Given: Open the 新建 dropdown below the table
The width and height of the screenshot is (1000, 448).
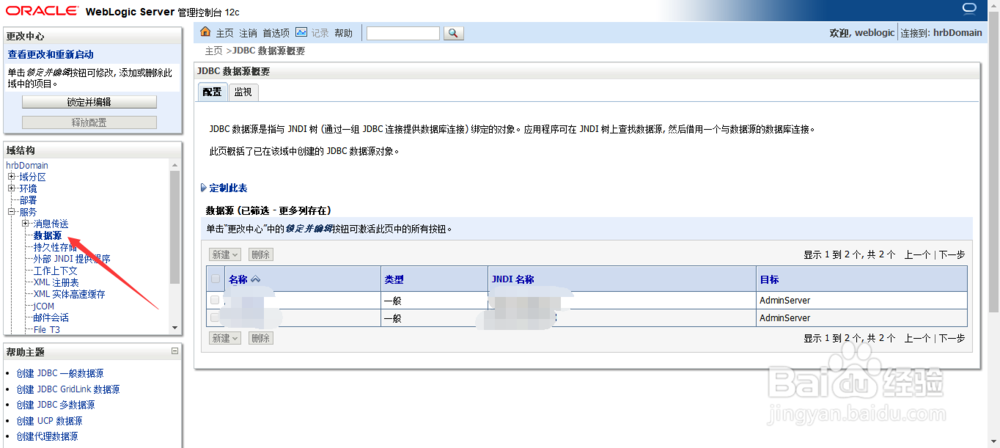Looking at the screenshot, I should coord(224,338).
